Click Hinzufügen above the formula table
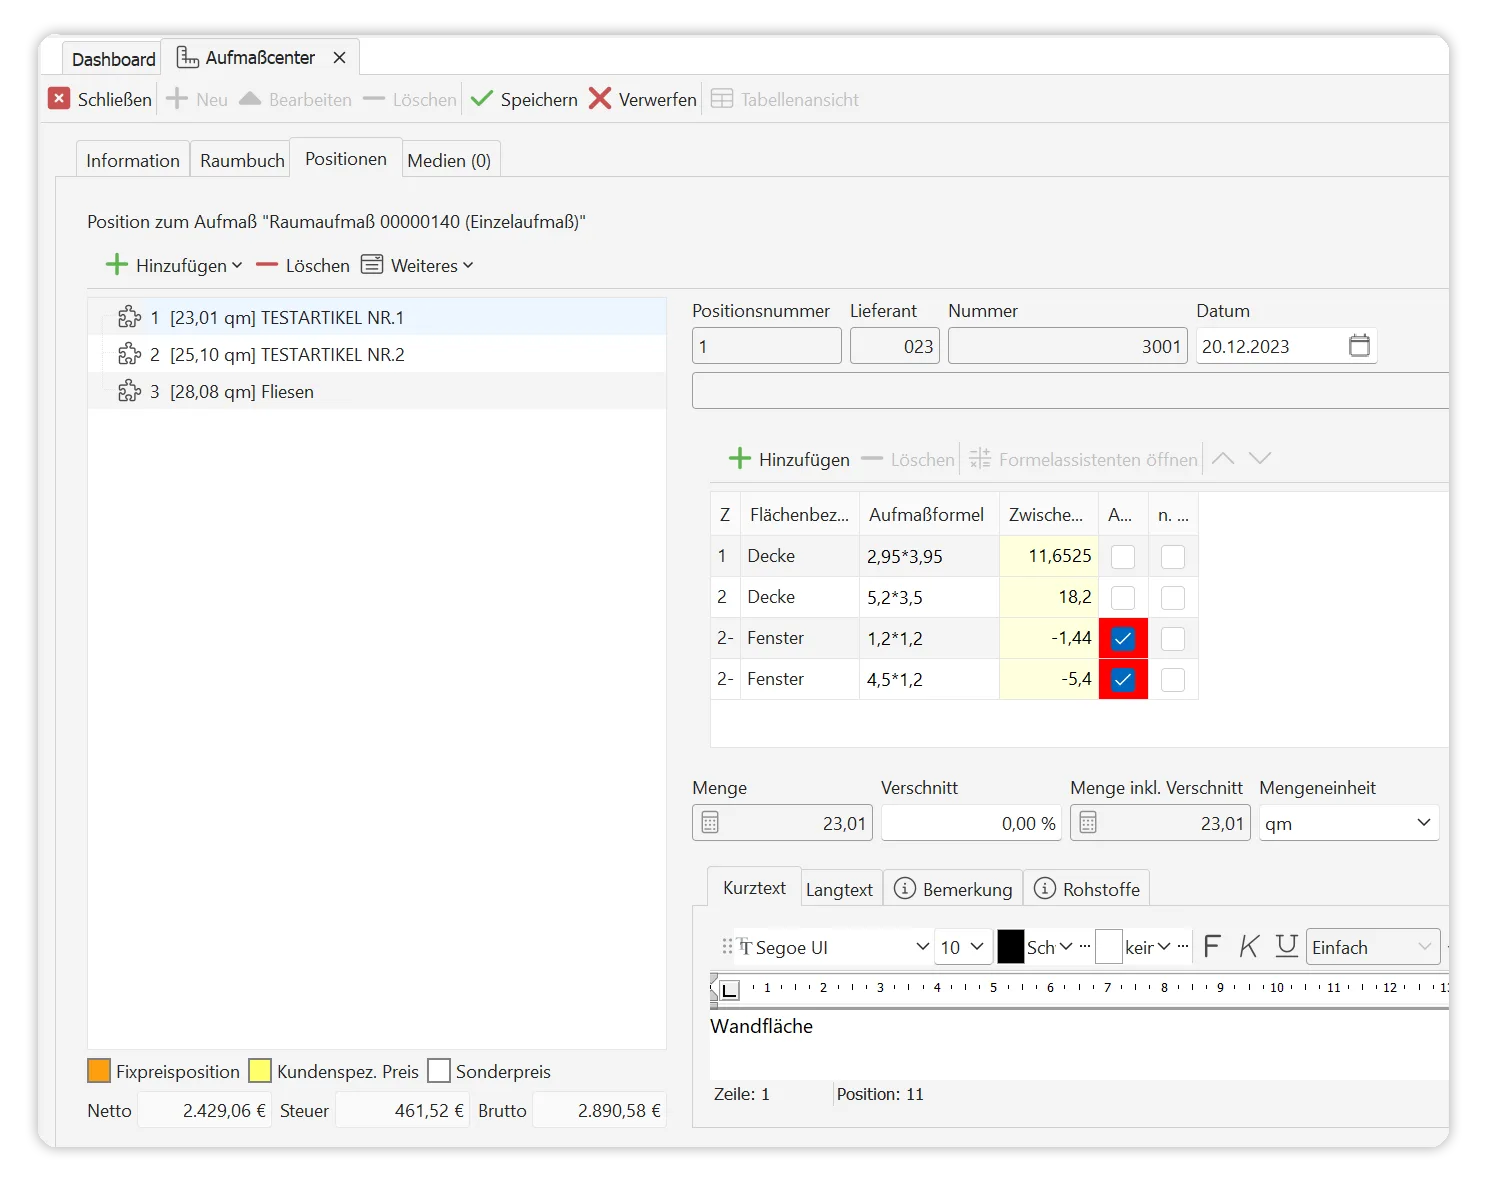 pos(790,459)
